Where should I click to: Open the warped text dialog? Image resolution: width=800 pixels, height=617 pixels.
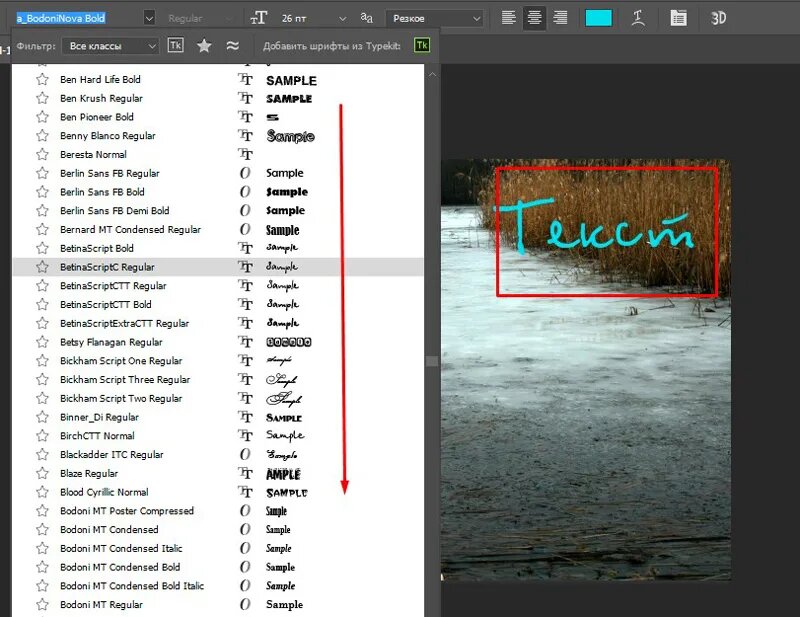click(638, 18)
